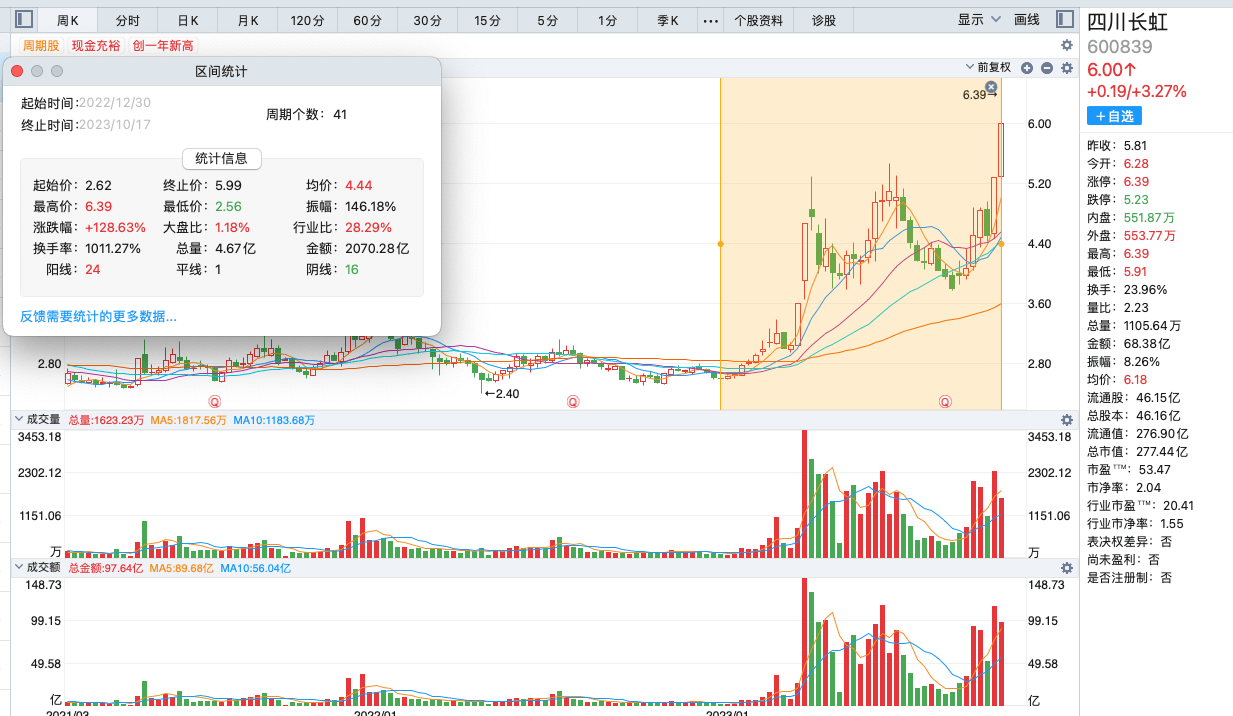Open the 反馈需要统计的更多数据 feedback link
This screenshot has height=716, width=1233.
(x=98, y=317)
